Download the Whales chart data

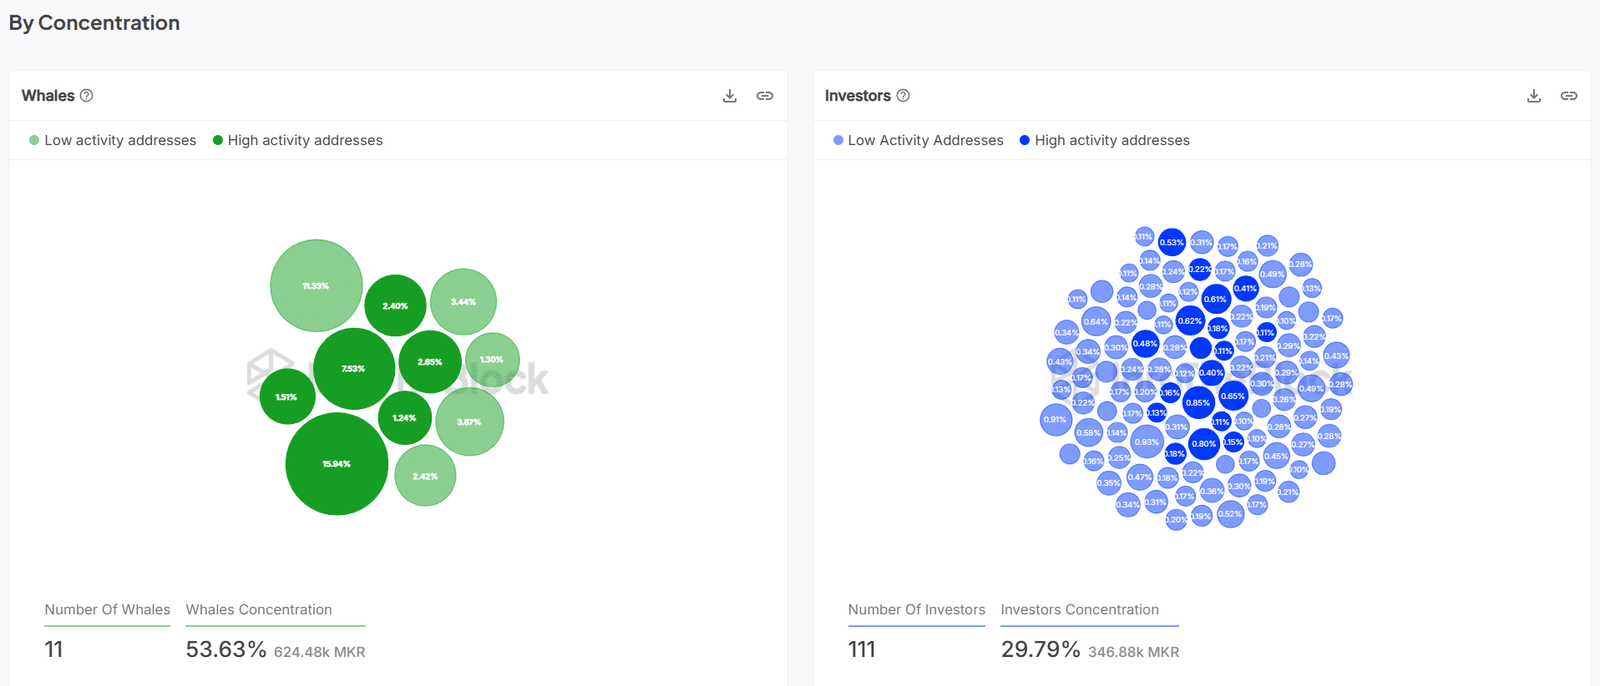pos(730,96)
